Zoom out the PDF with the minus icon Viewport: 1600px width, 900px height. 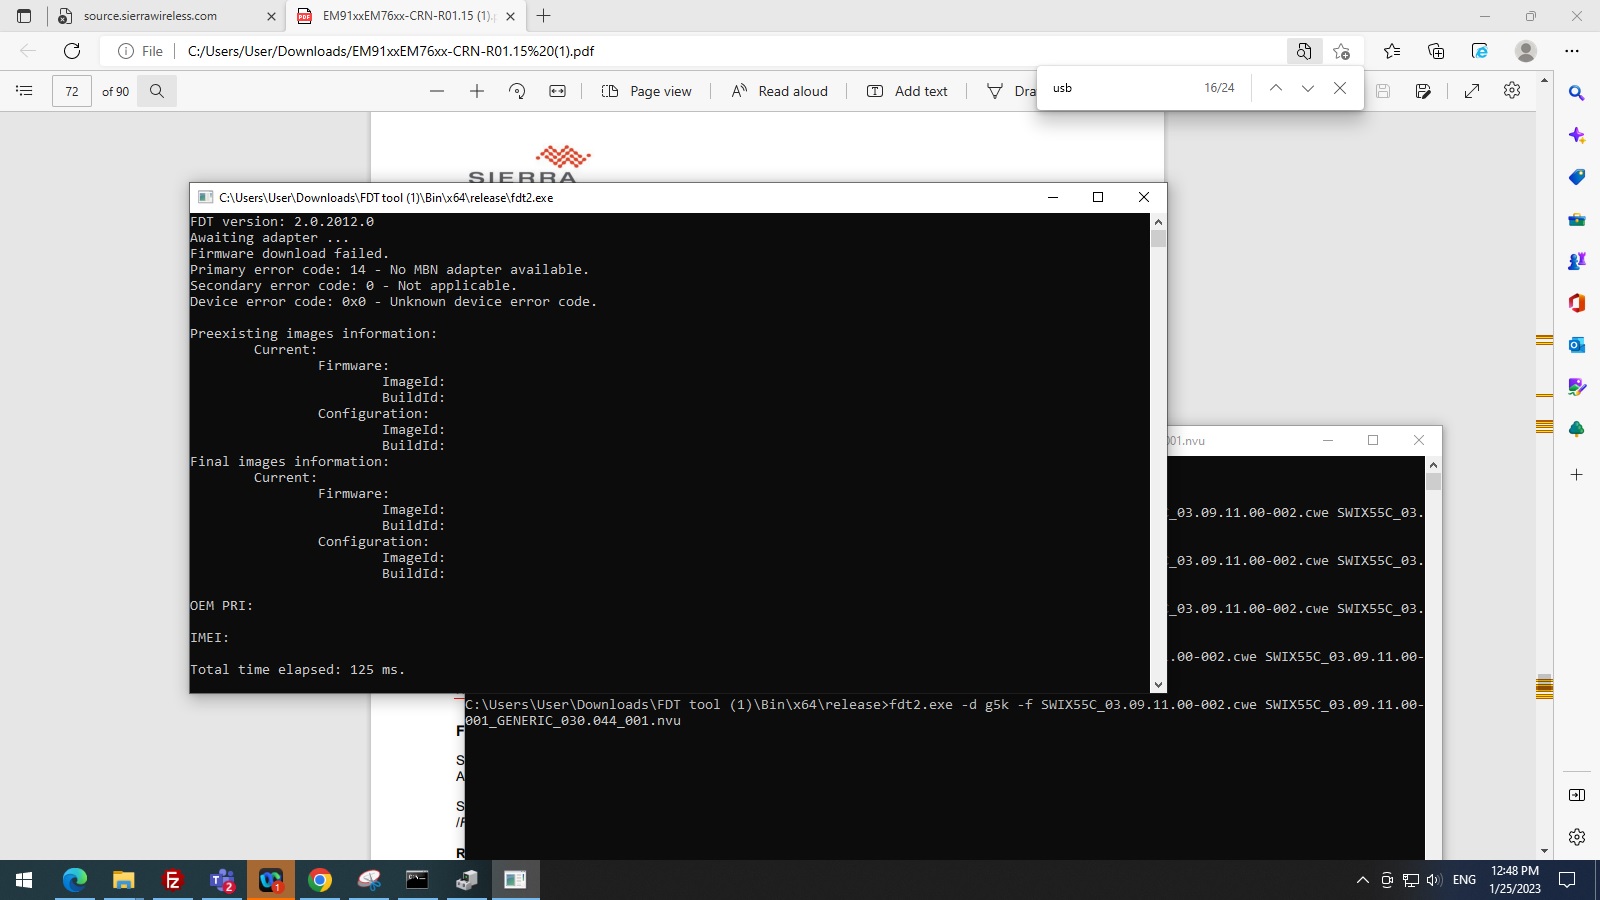pos(437,91)
